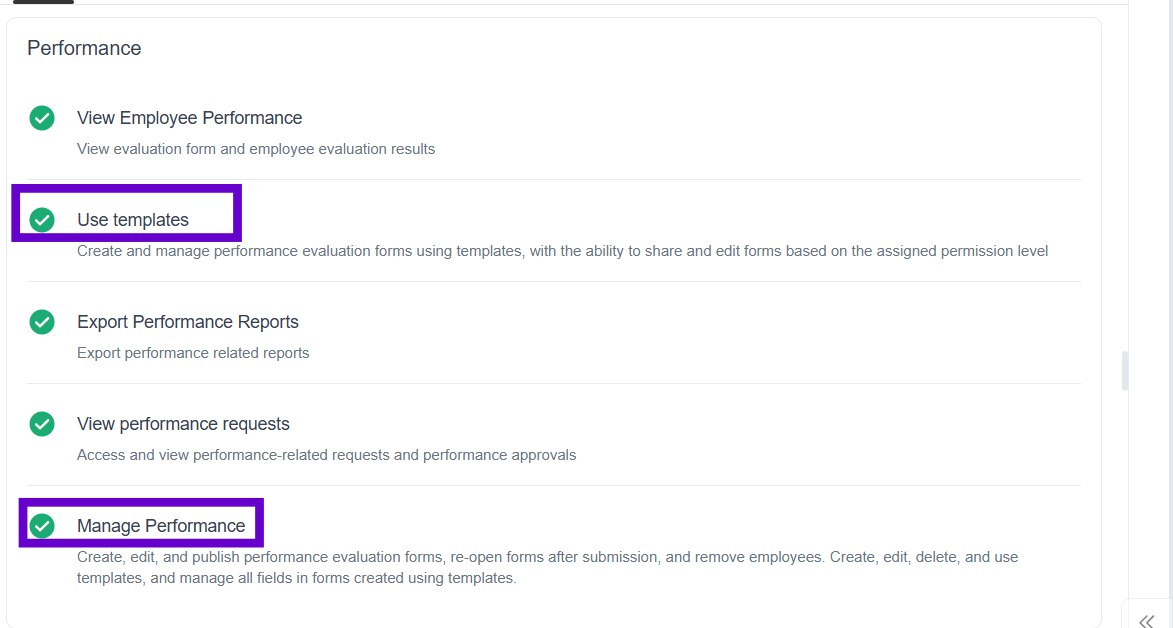This screenshot has width=1173, height=628.
Task: Click the 'View evaluation form' description text
Action: [x=256, y=149]
